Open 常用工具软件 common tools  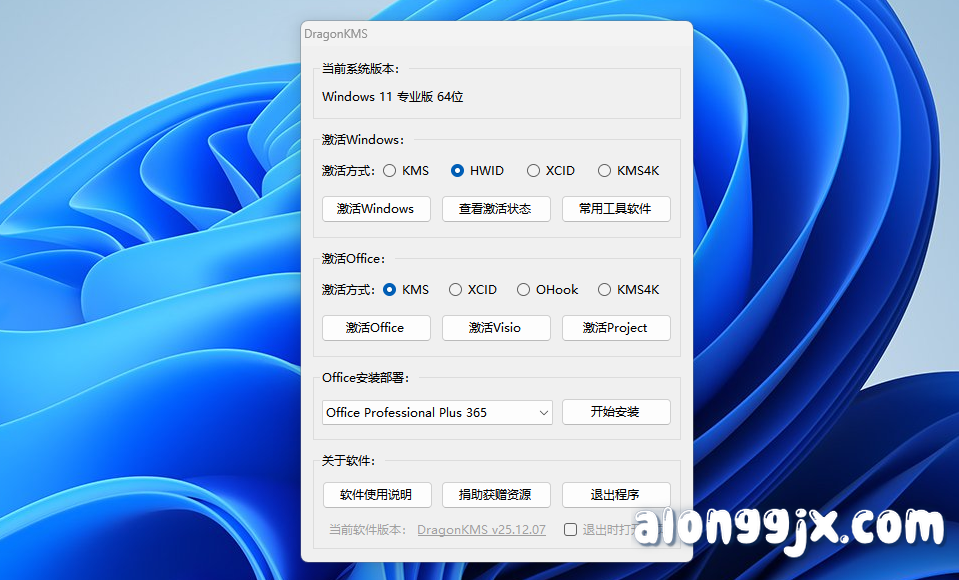coord(616,209)
